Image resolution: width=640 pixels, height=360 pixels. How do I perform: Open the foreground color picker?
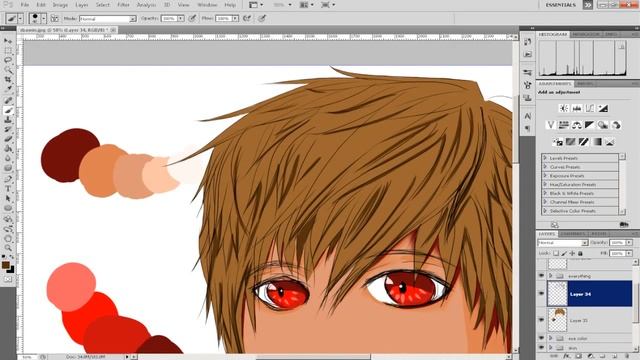pyautogui.click(x=5, y=265)
